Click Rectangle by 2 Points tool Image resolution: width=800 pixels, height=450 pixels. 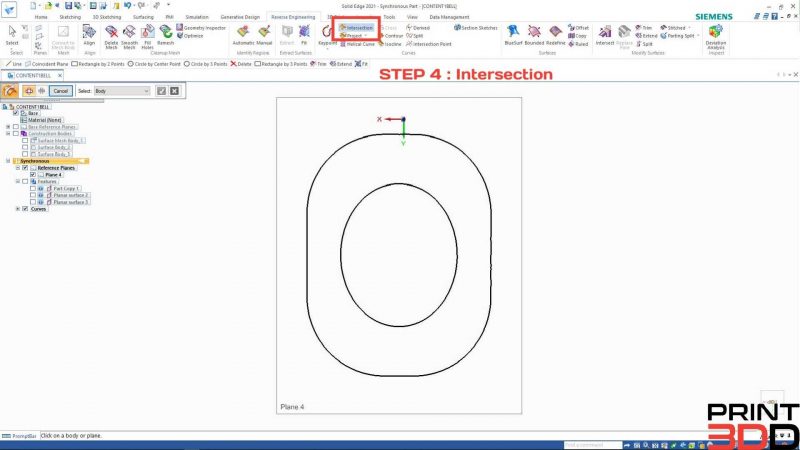(x=98, y=64)
